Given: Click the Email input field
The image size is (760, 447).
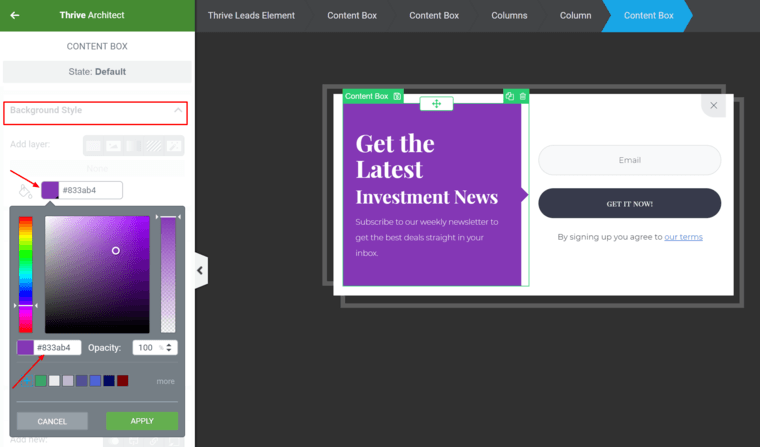Looking at the screenshot, I should coord(629,160).
